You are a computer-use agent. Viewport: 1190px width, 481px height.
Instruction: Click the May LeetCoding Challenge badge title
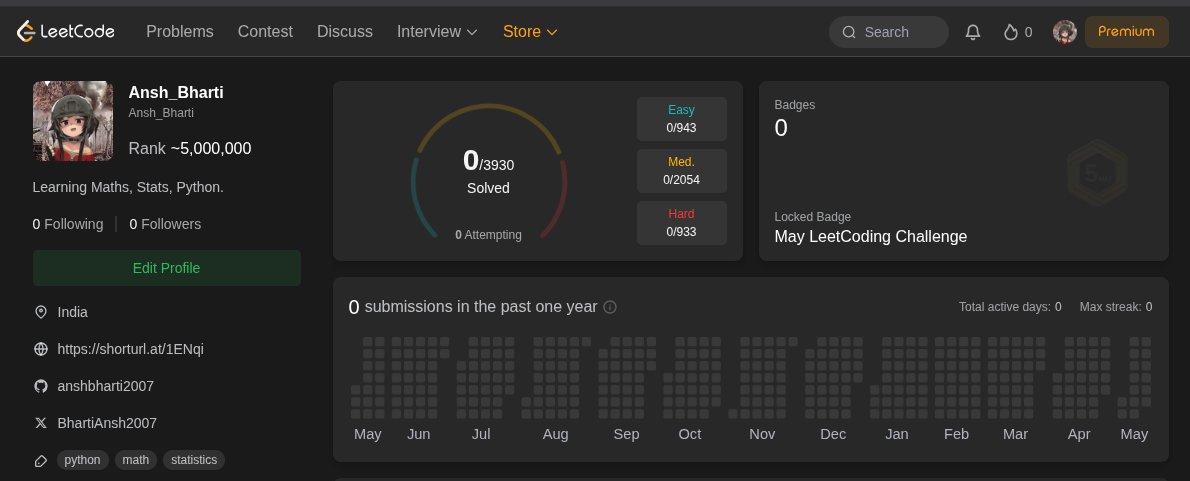[870, 237]
